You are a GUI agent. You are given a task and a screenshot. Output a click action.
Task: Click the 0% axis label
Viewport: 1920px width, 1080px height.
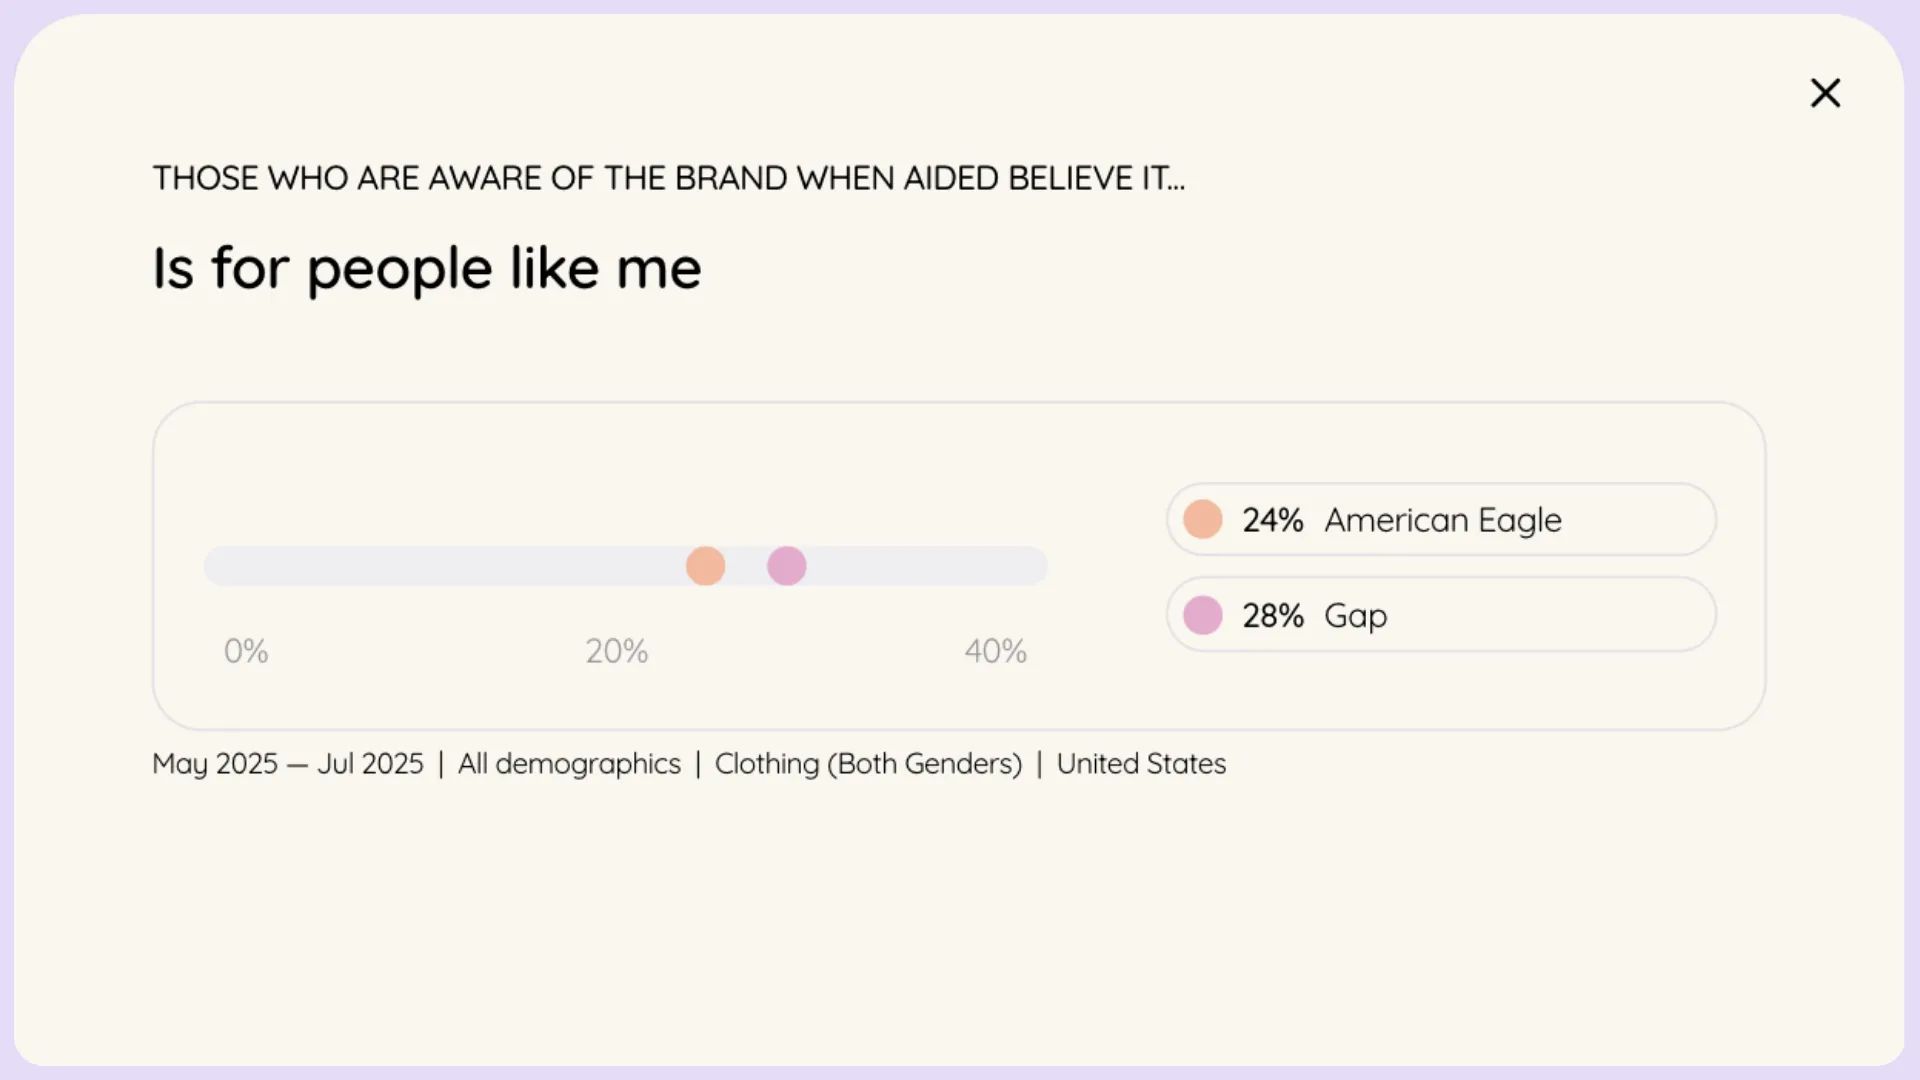pyautogui.click(x=246, y=651)
